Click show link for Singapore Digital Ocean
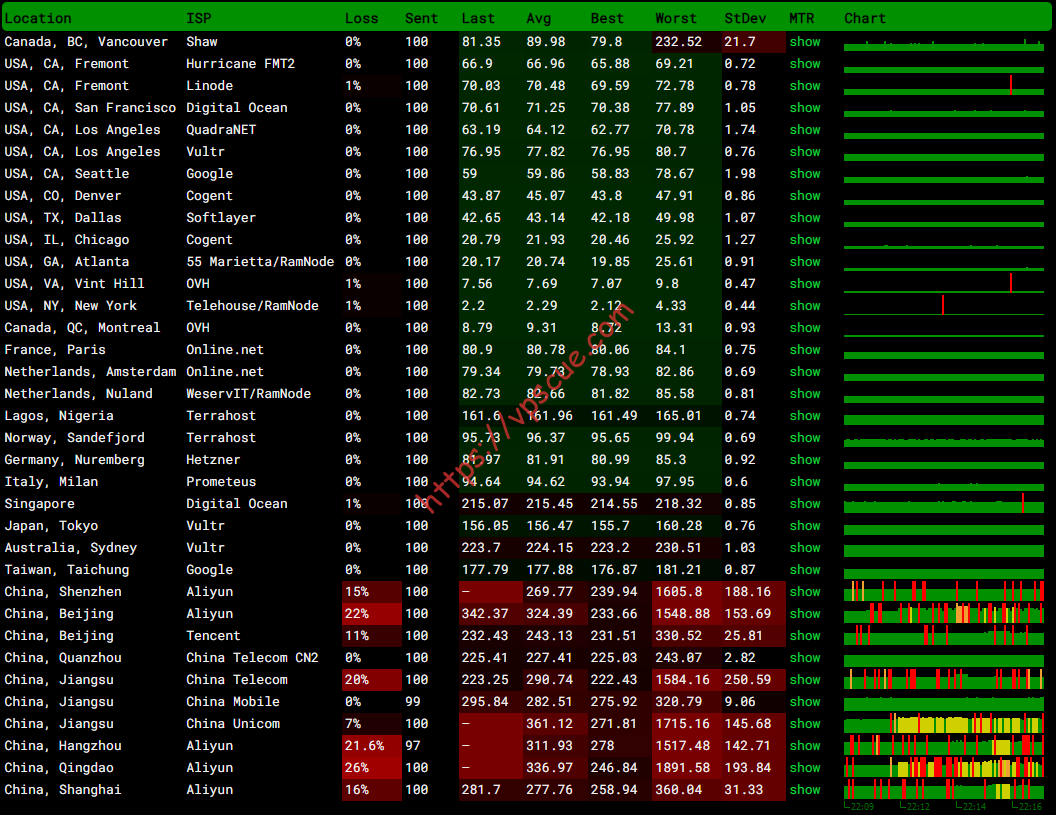The image size is (1056, 815). tap(805, 504)
